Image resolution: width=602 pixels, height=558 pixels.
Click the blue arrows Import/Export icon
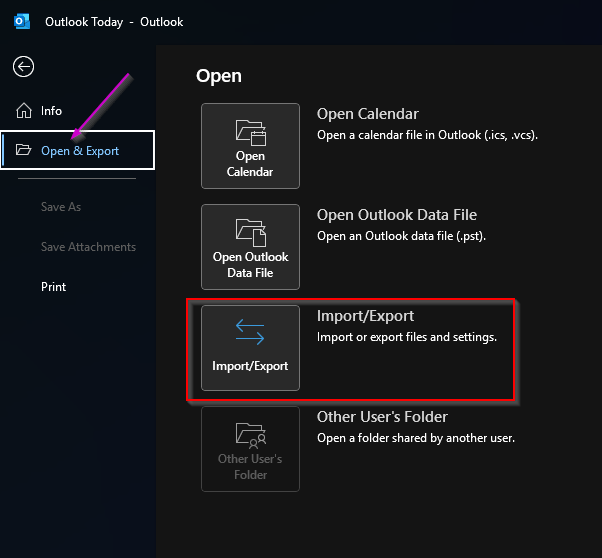pos(250,333)
